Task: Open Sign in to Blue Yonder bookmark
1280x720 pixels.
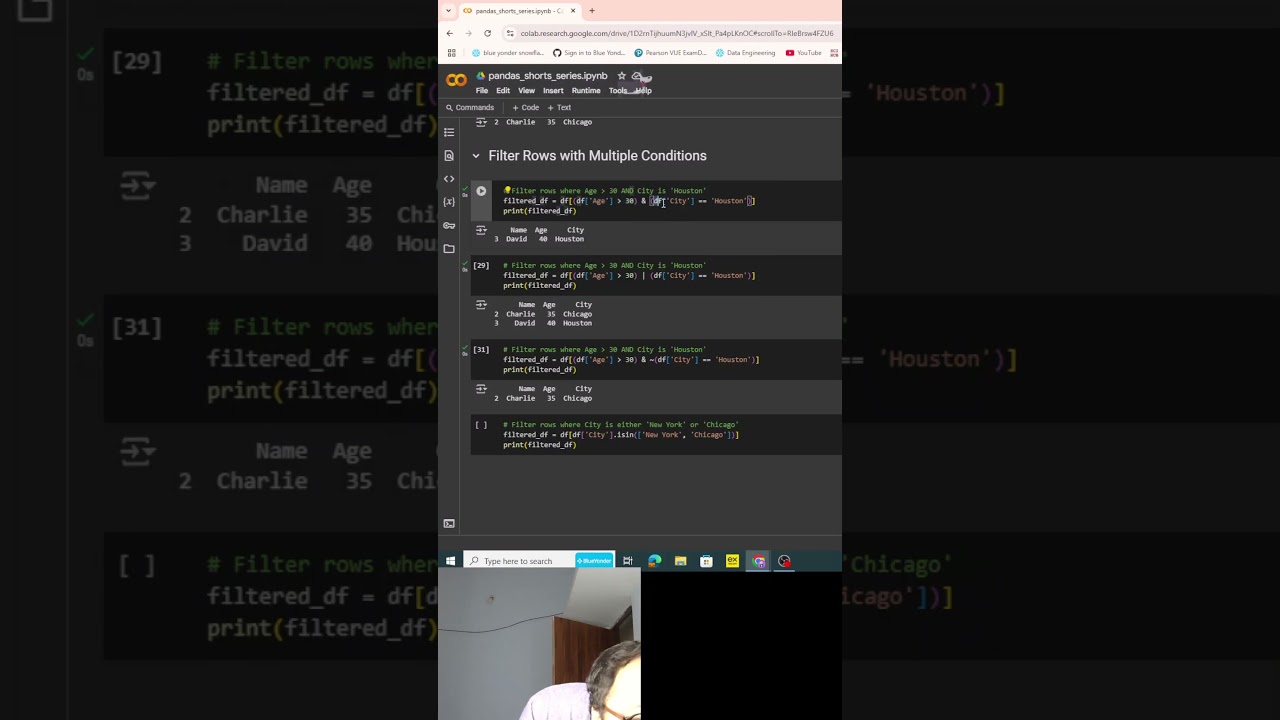Action: coord(589,53)
